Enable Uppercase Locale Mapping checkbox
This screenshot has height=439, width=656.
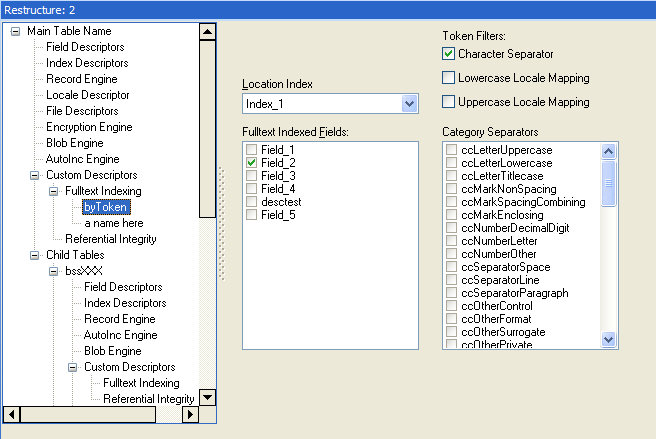[449, 101]
